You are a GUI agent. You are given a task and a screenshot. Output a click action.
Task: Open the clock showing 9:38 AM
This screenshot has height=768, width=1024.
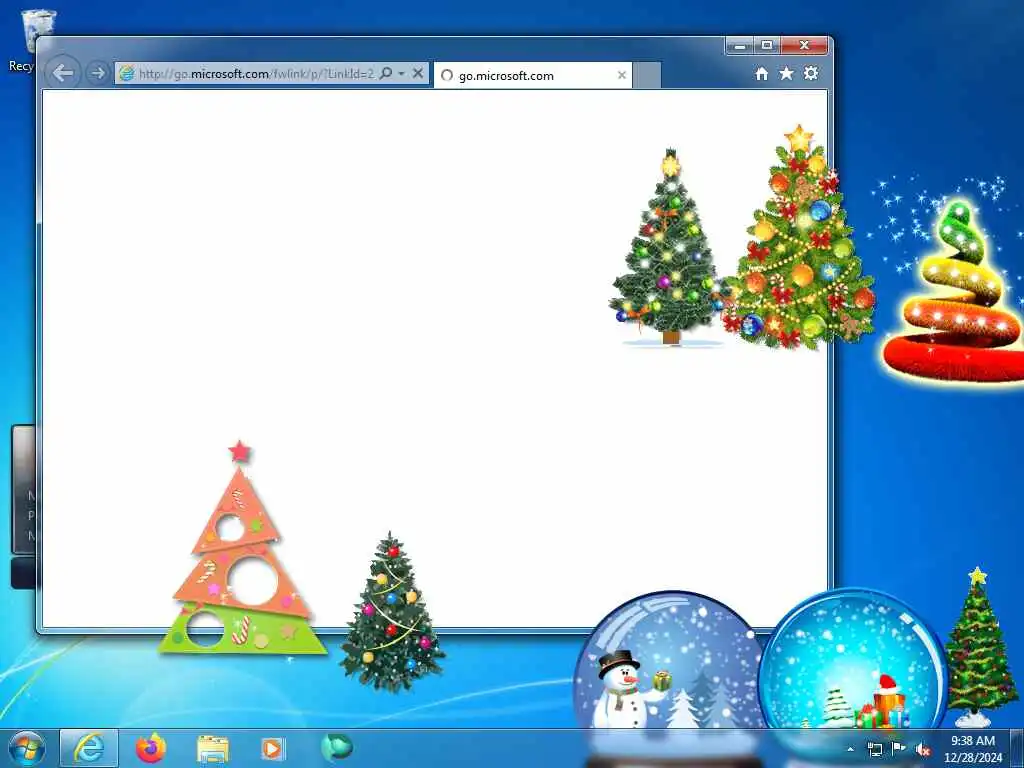[x=973, y=749]
